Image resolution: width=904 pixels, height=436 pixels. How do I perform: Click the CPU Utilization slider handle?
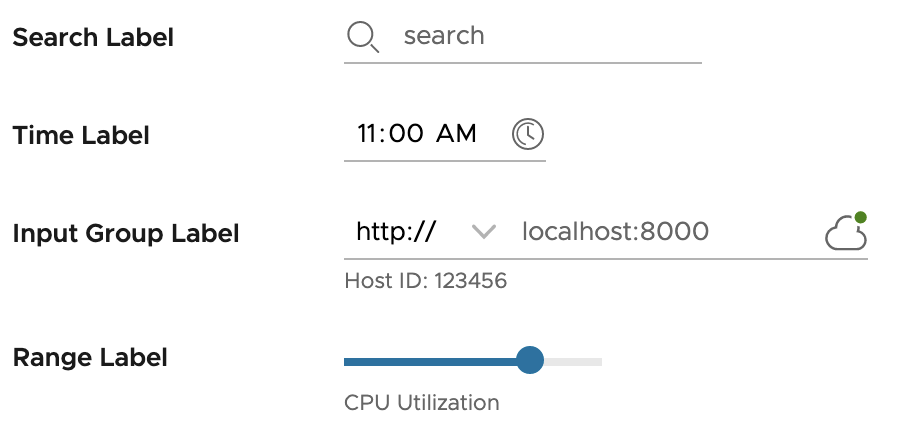[529, 360]
